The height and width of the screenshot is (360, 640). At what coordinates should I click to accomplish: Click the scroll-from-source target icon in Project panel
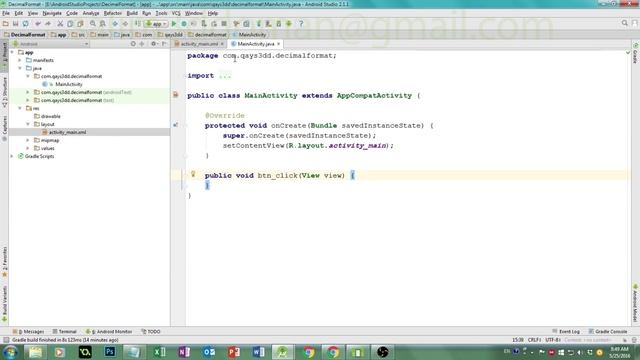pos(133,44)
